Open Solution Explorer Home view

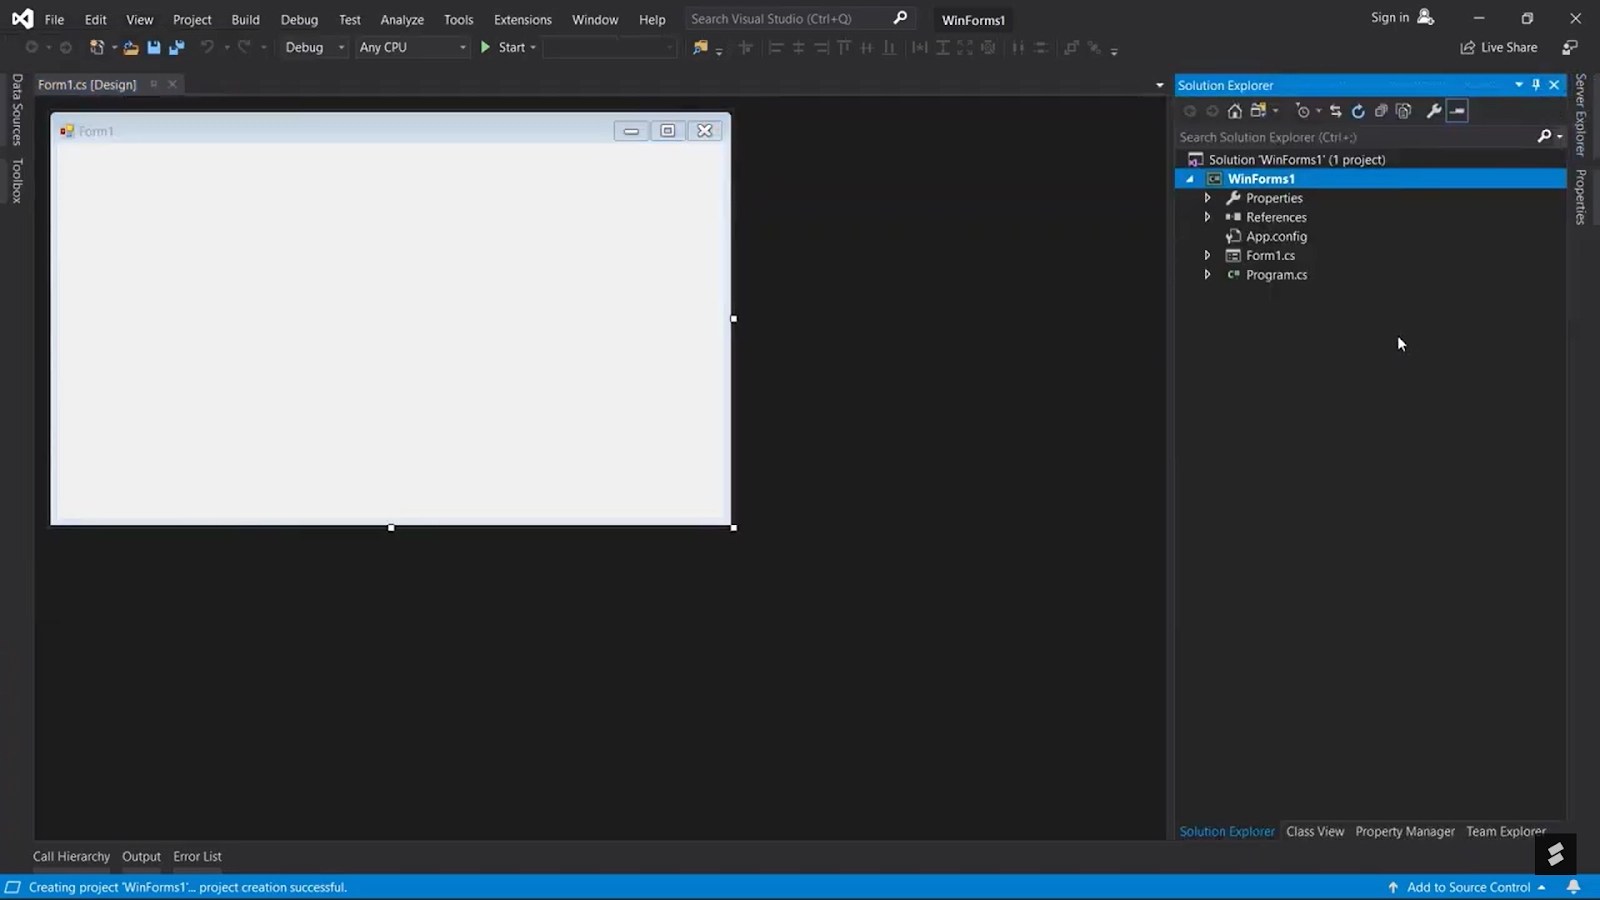[1235, 111]
